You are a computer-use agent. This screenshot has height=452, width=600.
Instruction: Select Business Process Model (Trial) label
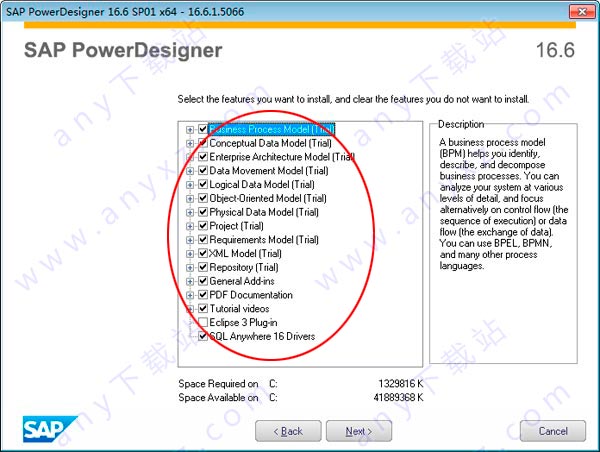point(272,129)
